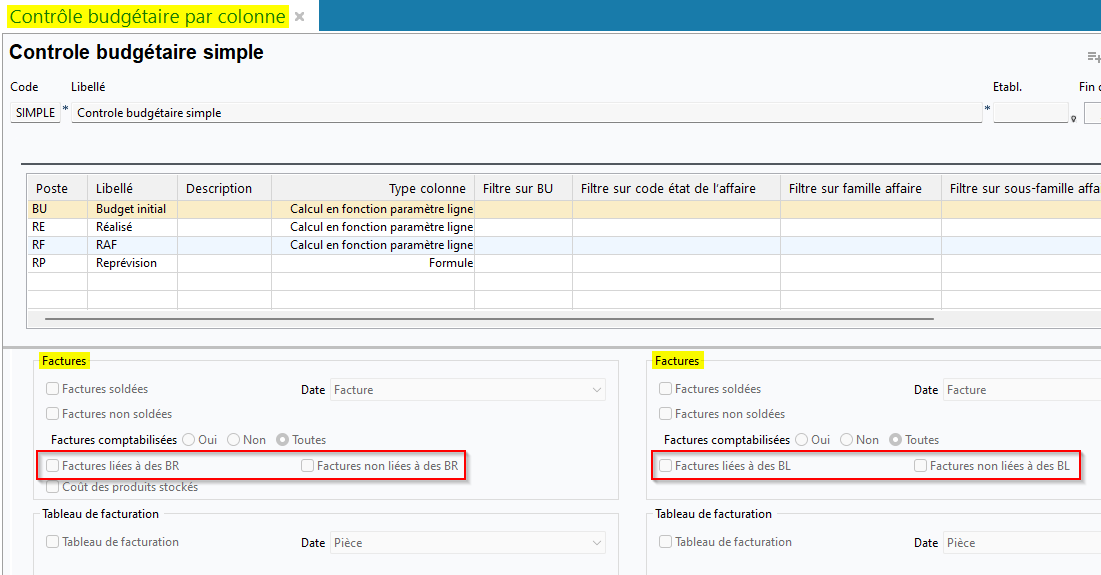
Task: Open the Date dropdown in left Factures group
Action: coord(467,390)
